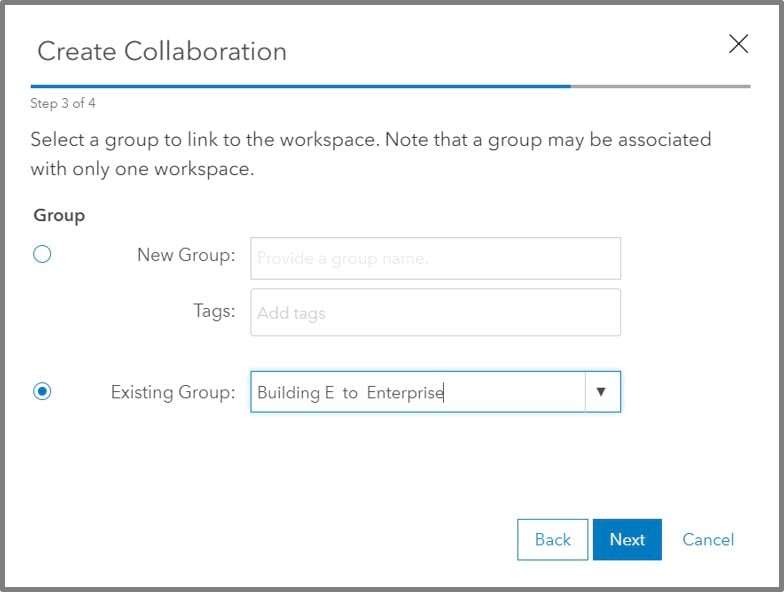Image resolution: width=784 pixels, height=592 pixels.
Task: Close the Create Collaboration dialog
Action: [x=738, y=44]
